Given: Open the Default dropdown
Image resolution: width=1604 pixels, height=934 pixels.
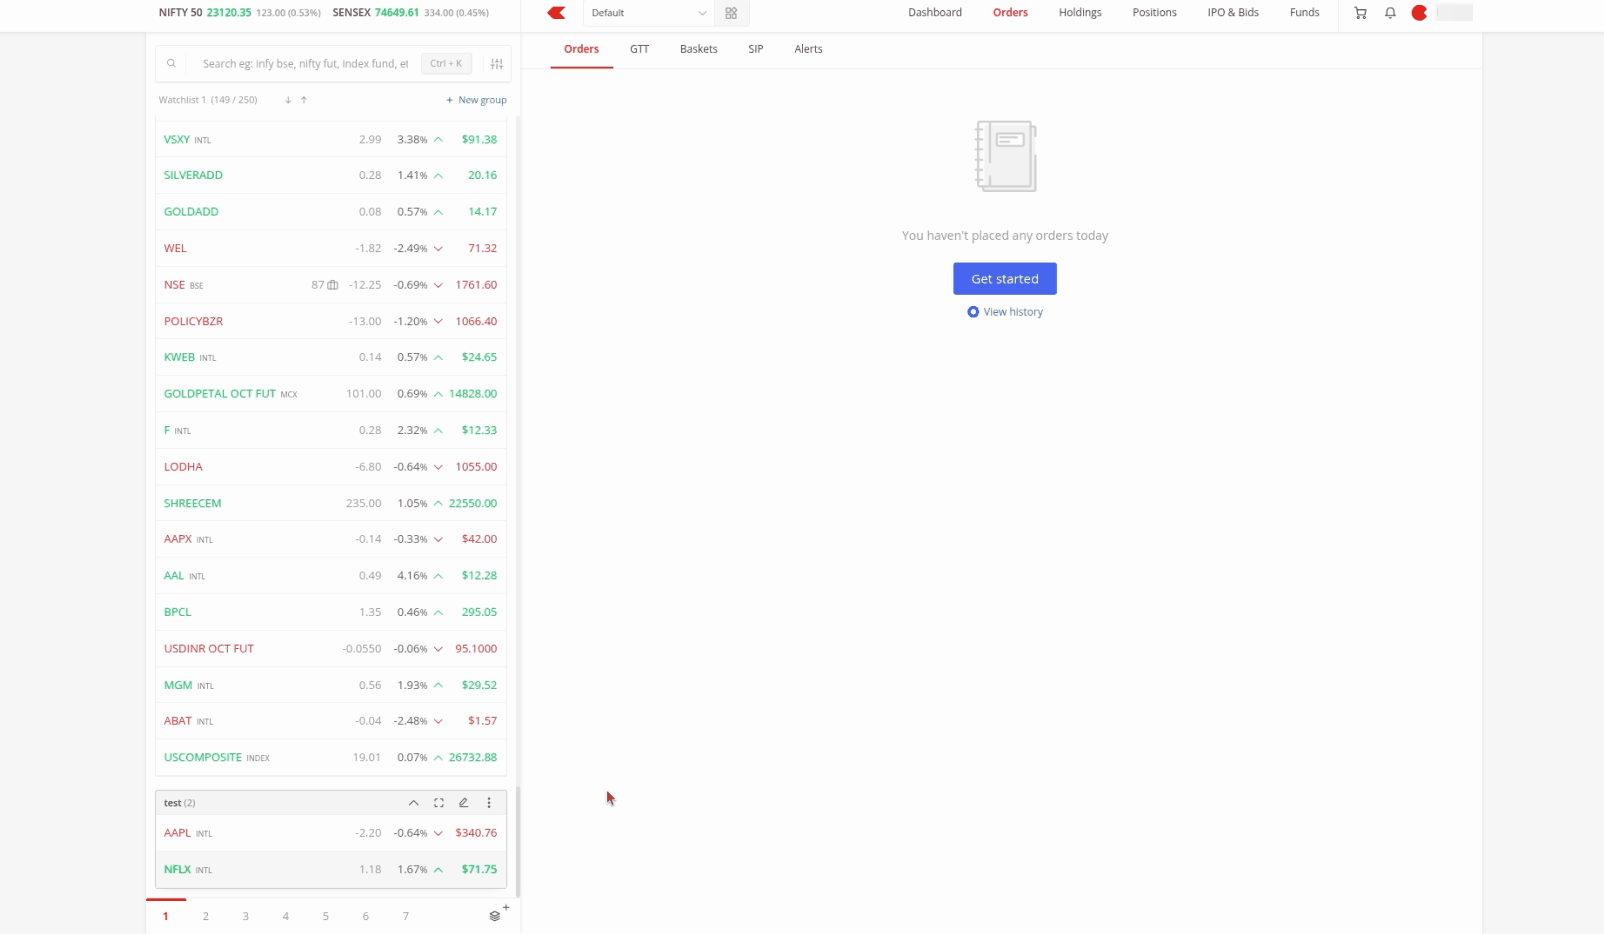Looking at the screenshot, I should tap(648, 13).
